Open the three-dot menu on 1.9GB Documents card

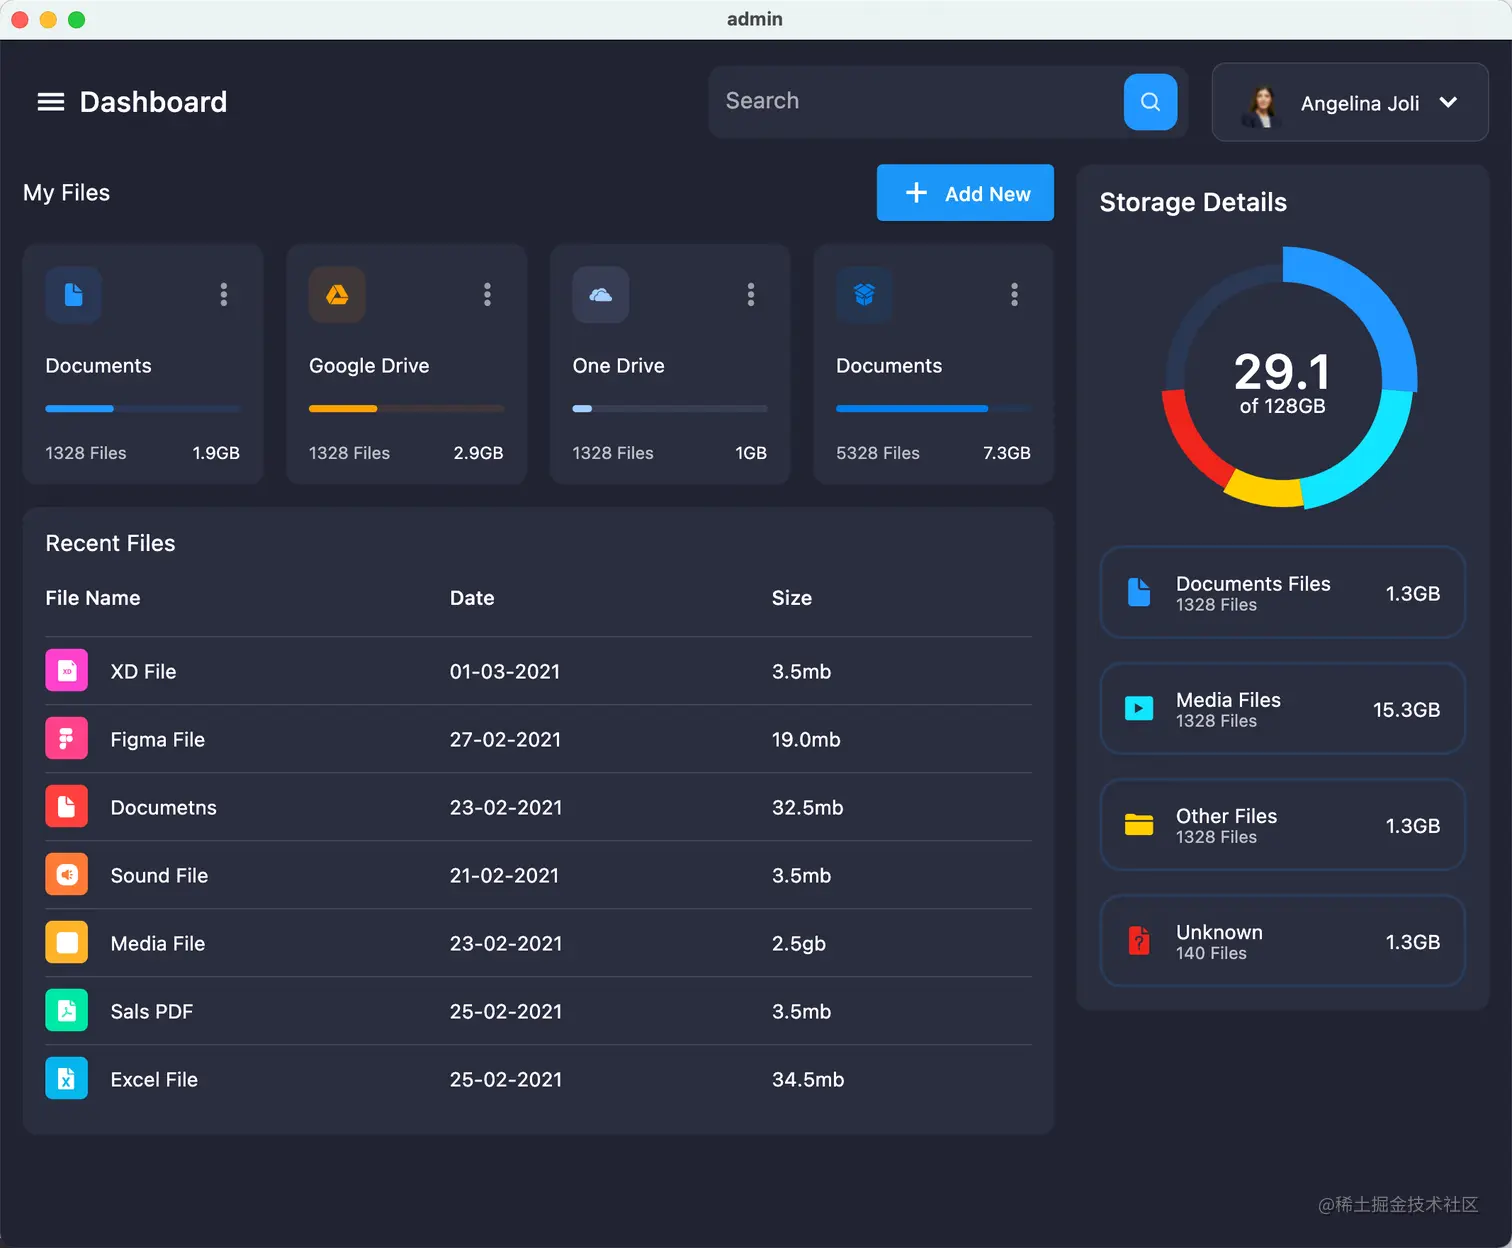coord(223,295)
